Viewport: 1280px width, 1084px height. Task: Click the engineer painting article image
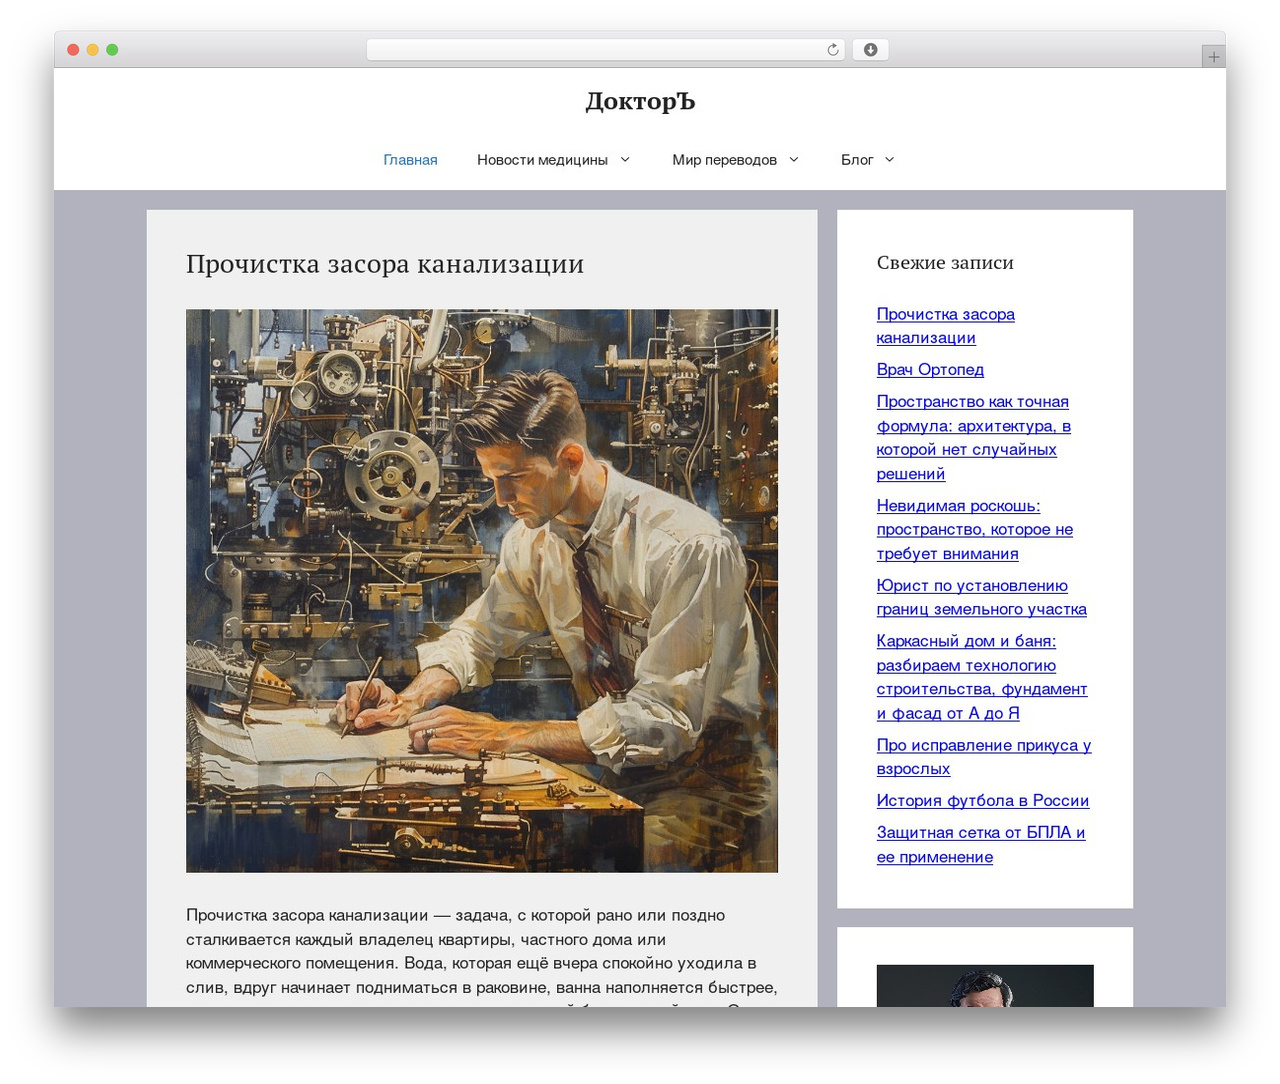pyautogui.click(x=482, y=591)
